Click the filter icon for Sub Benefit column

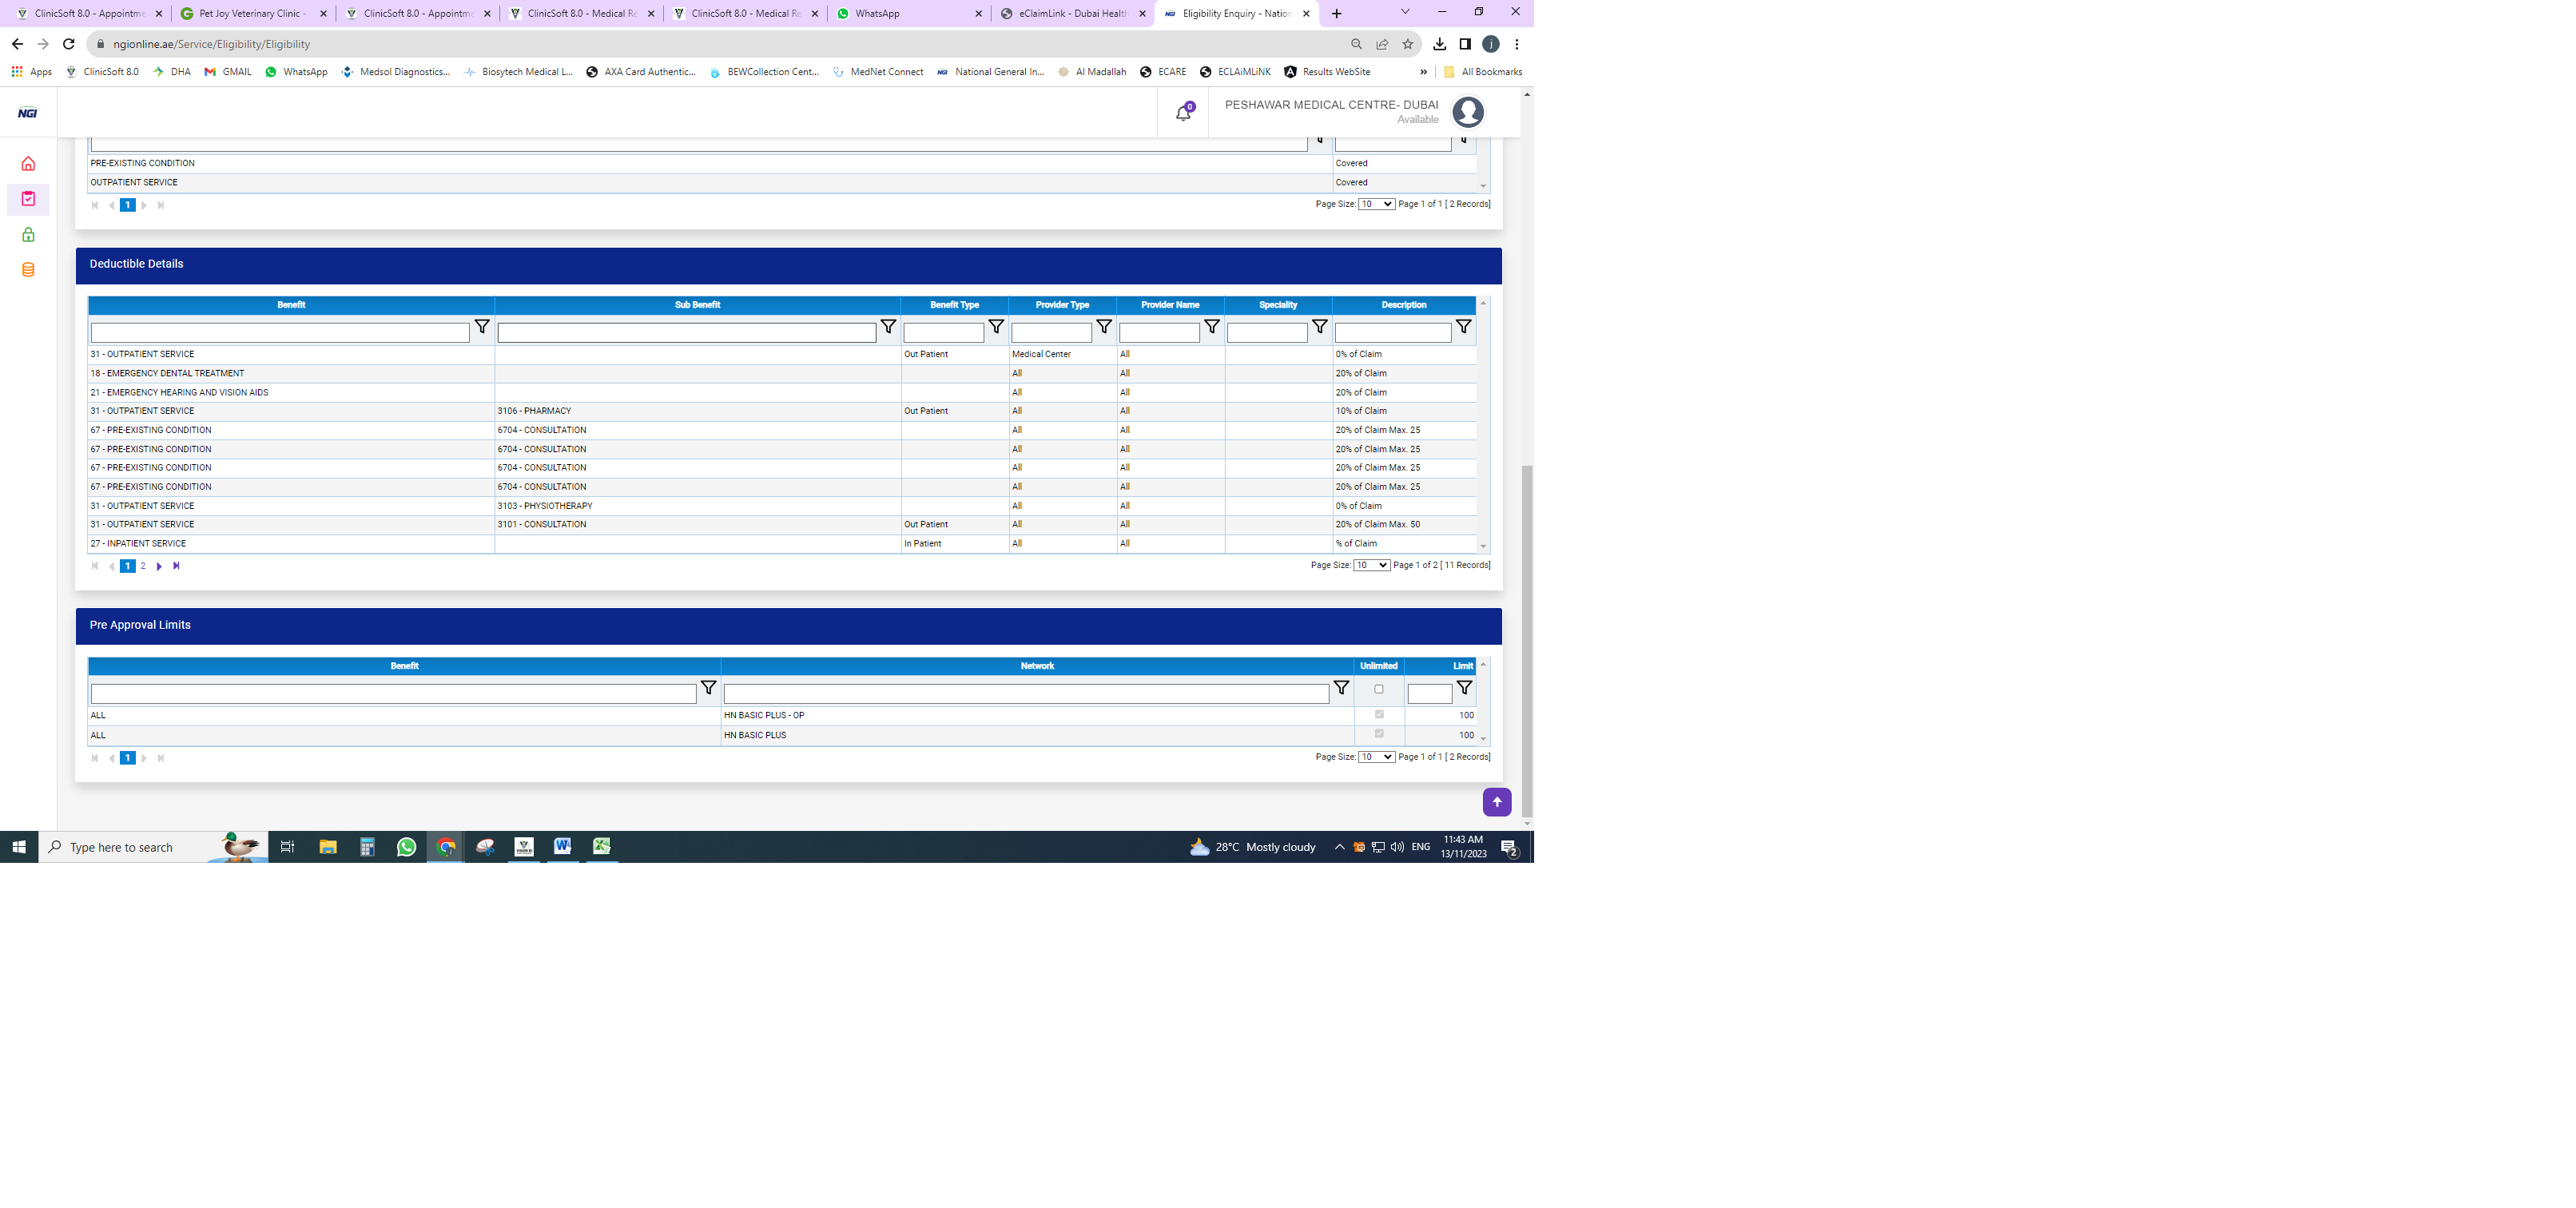pos(888,327)
